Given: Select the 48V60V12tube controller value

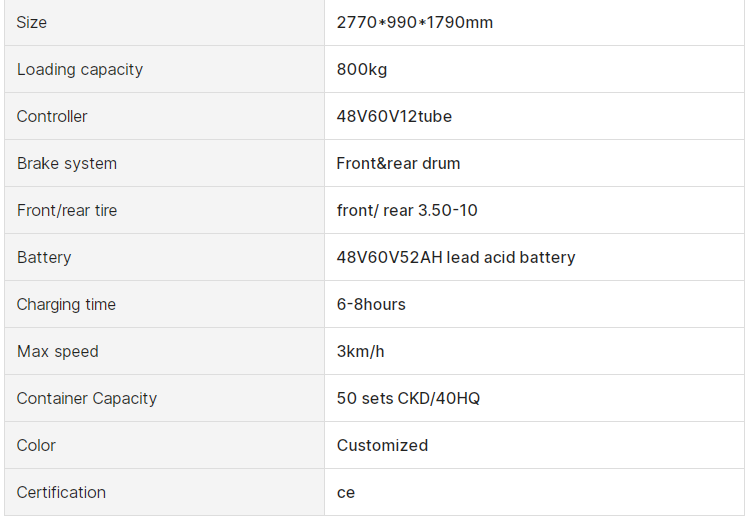Looking at the screenshot, I should pos(394,117).
